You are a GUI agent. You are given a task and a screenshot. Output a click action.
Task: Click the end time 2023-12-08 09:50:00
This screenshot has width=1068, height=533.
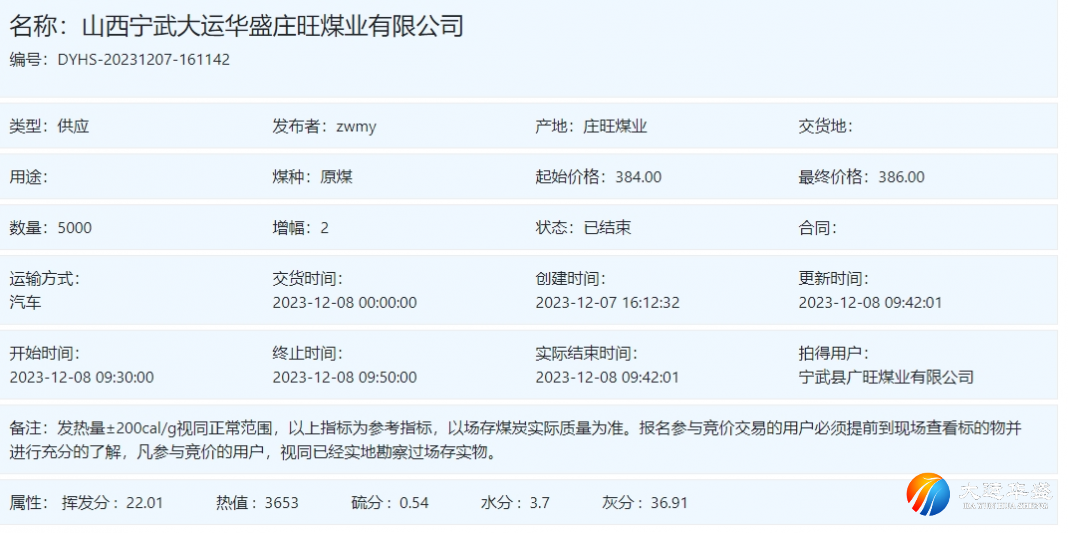344,377
